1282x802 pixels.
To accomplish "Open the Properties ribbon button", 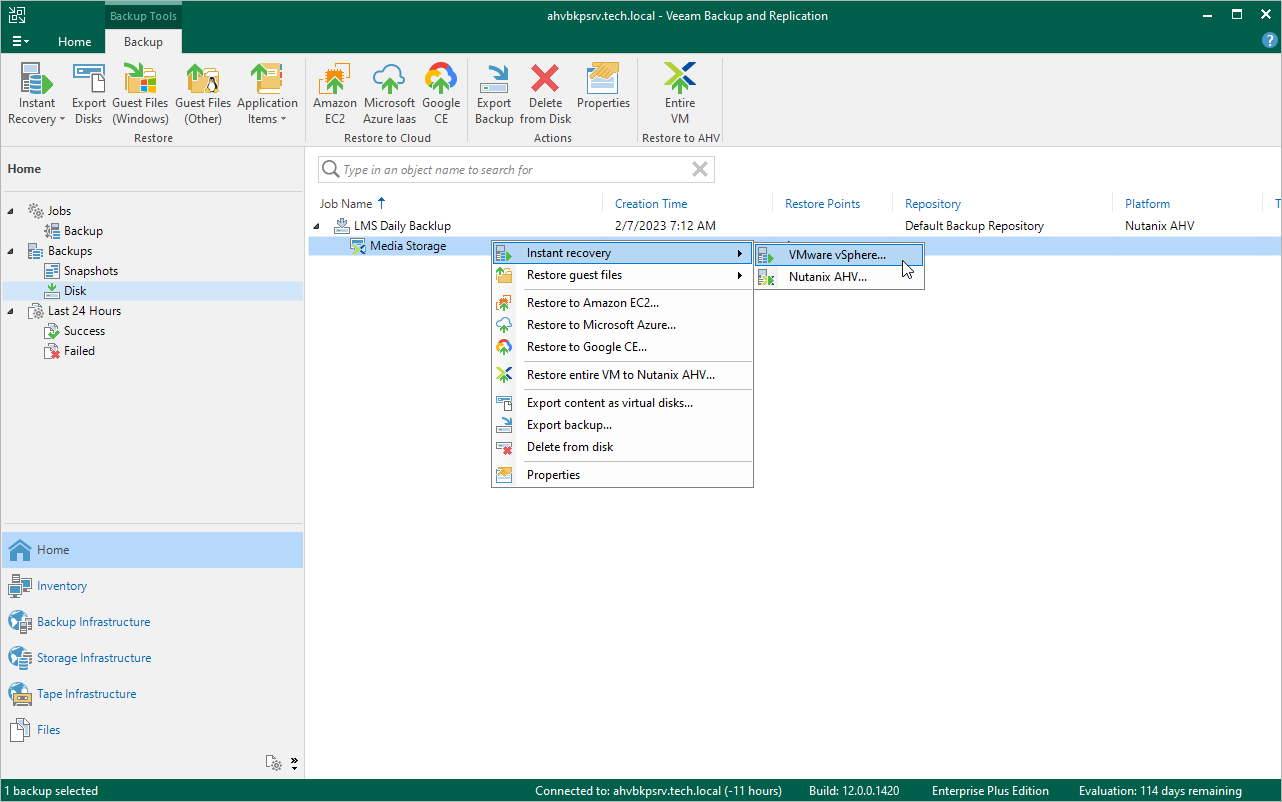I will 603,87.
